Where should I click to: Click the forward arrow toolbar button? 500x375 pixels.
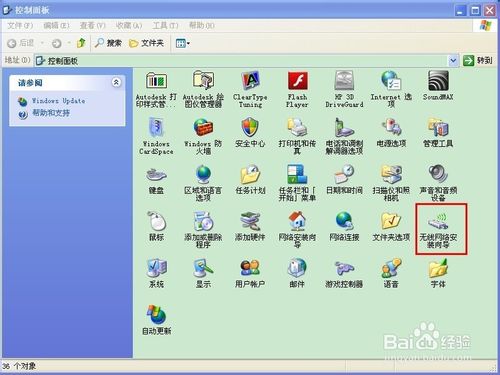click(56, 43)
